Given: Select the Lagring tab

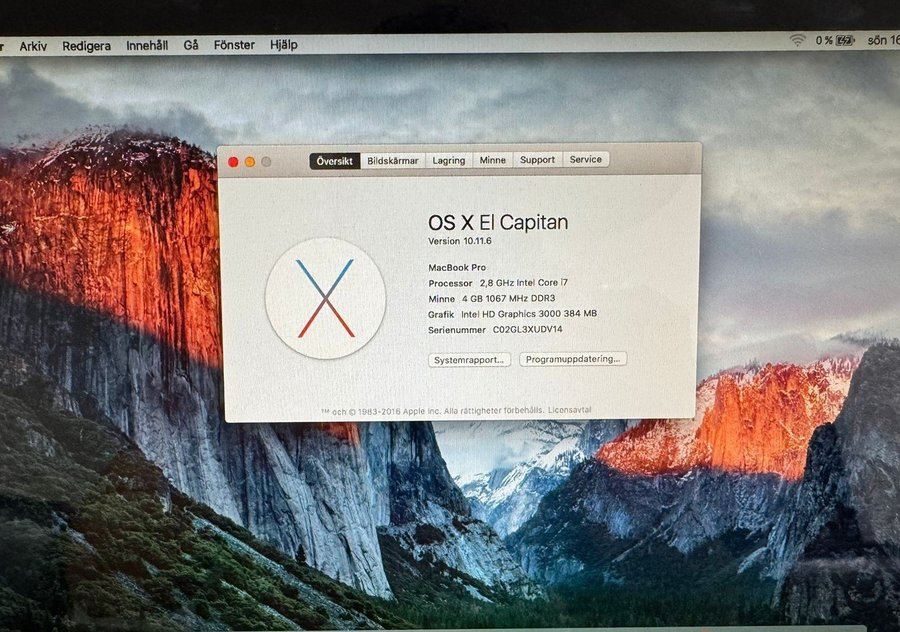Looking at the screenshot, I should tap(448, 160).
